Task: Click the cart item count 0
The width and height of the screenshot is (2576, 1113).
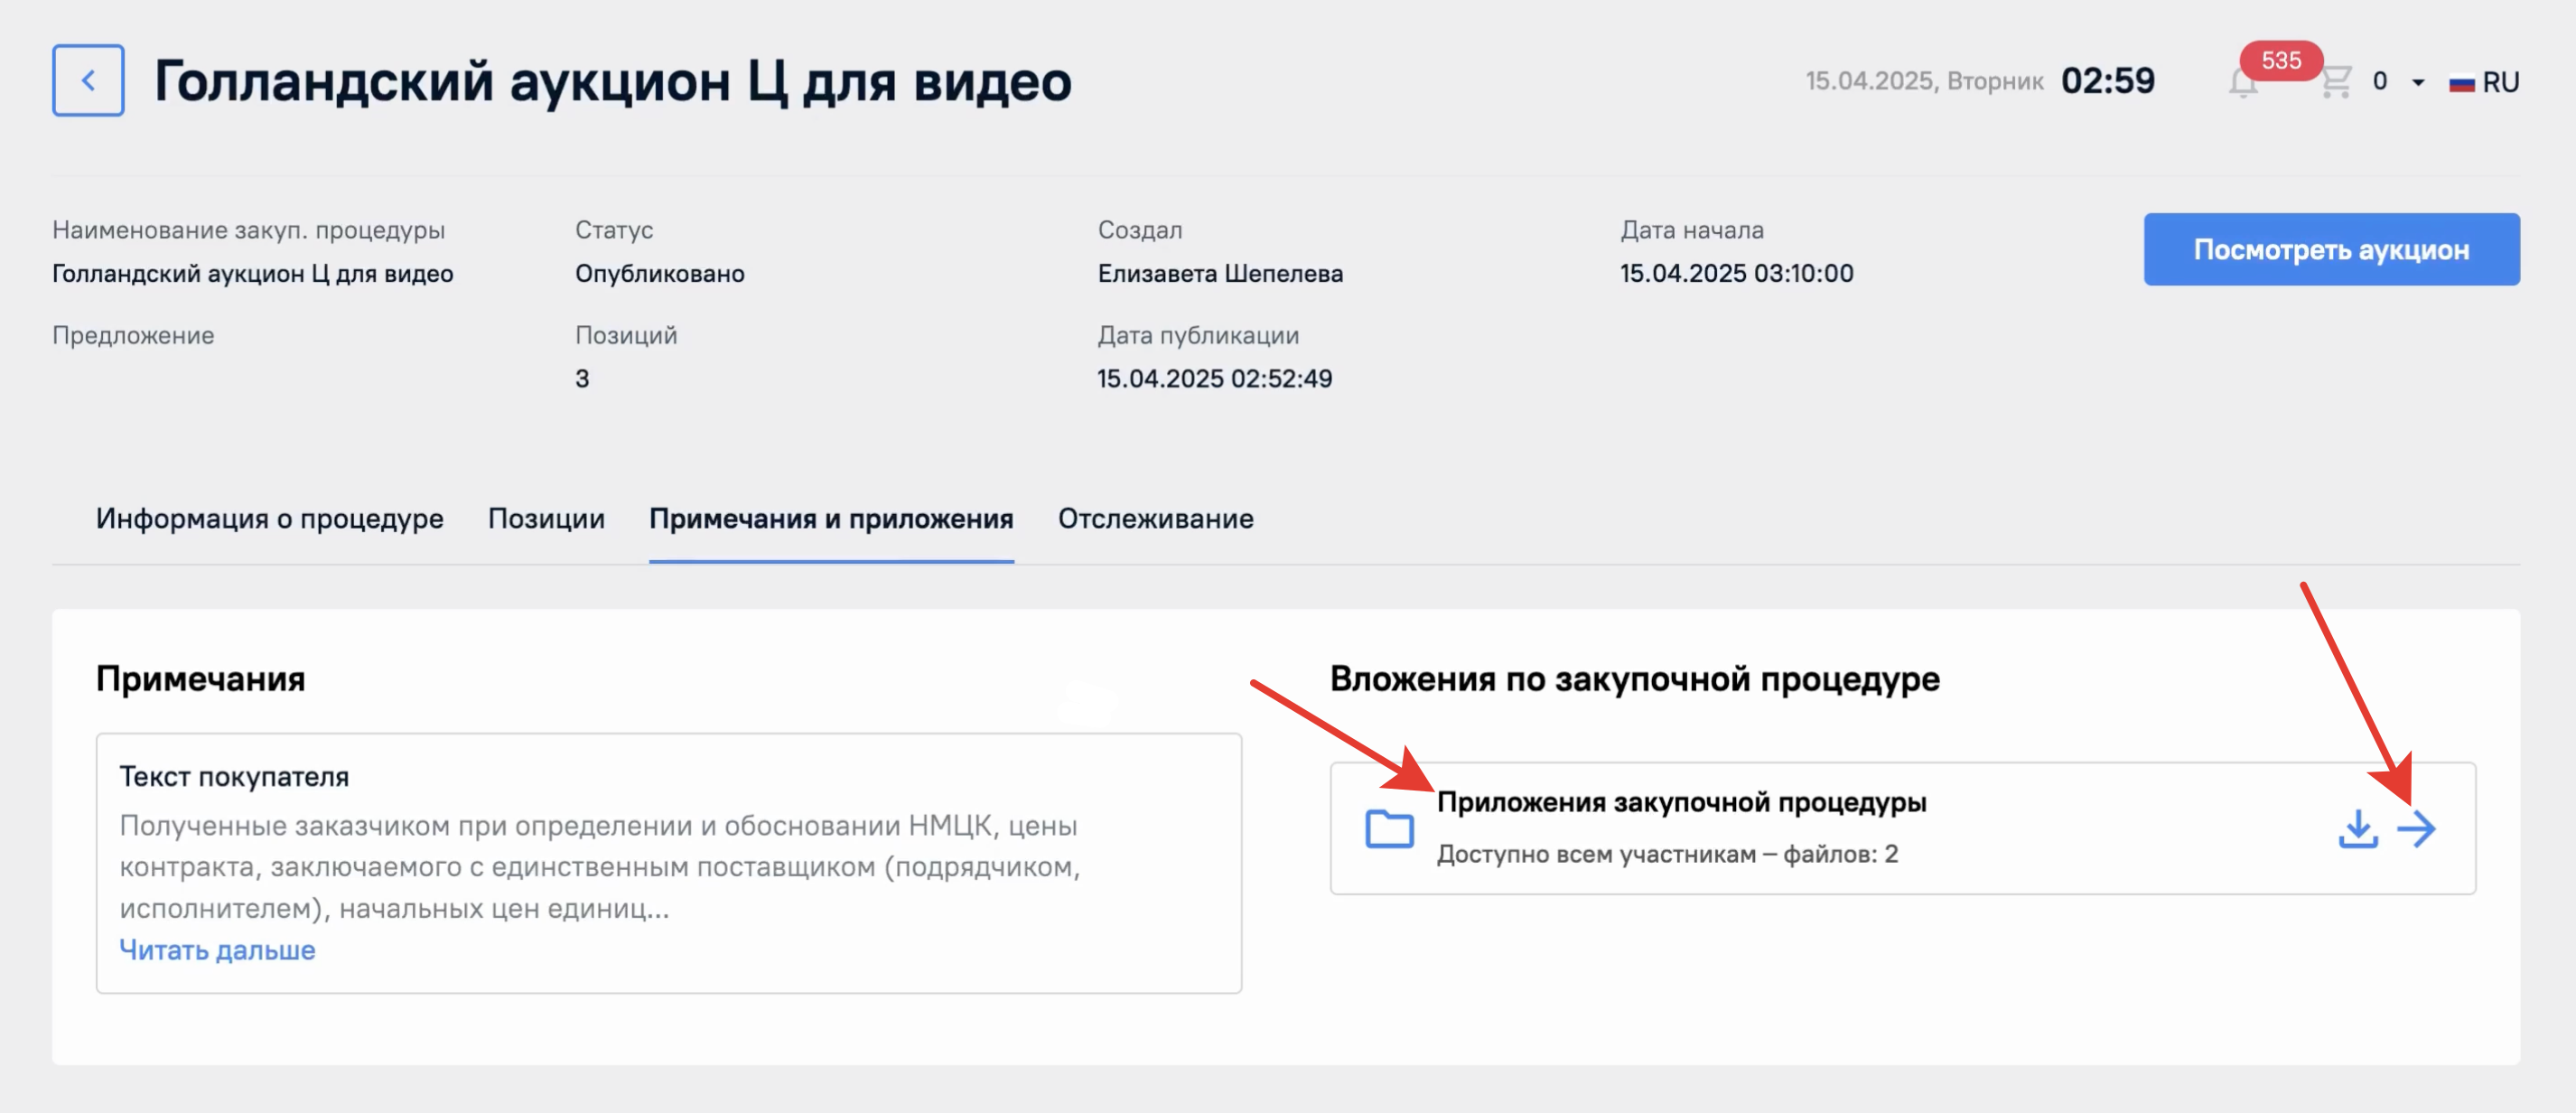Action: pyautogui.click(x=2379, y=81)
